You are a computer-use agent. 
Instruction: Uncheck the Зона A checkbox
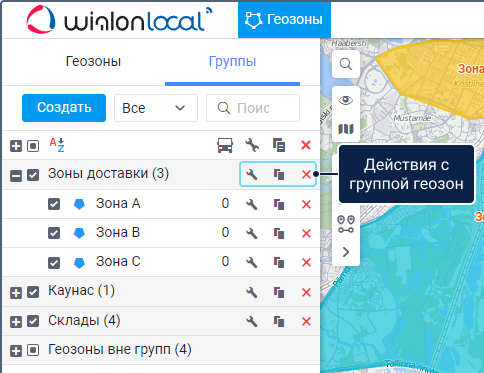(54, 204)
